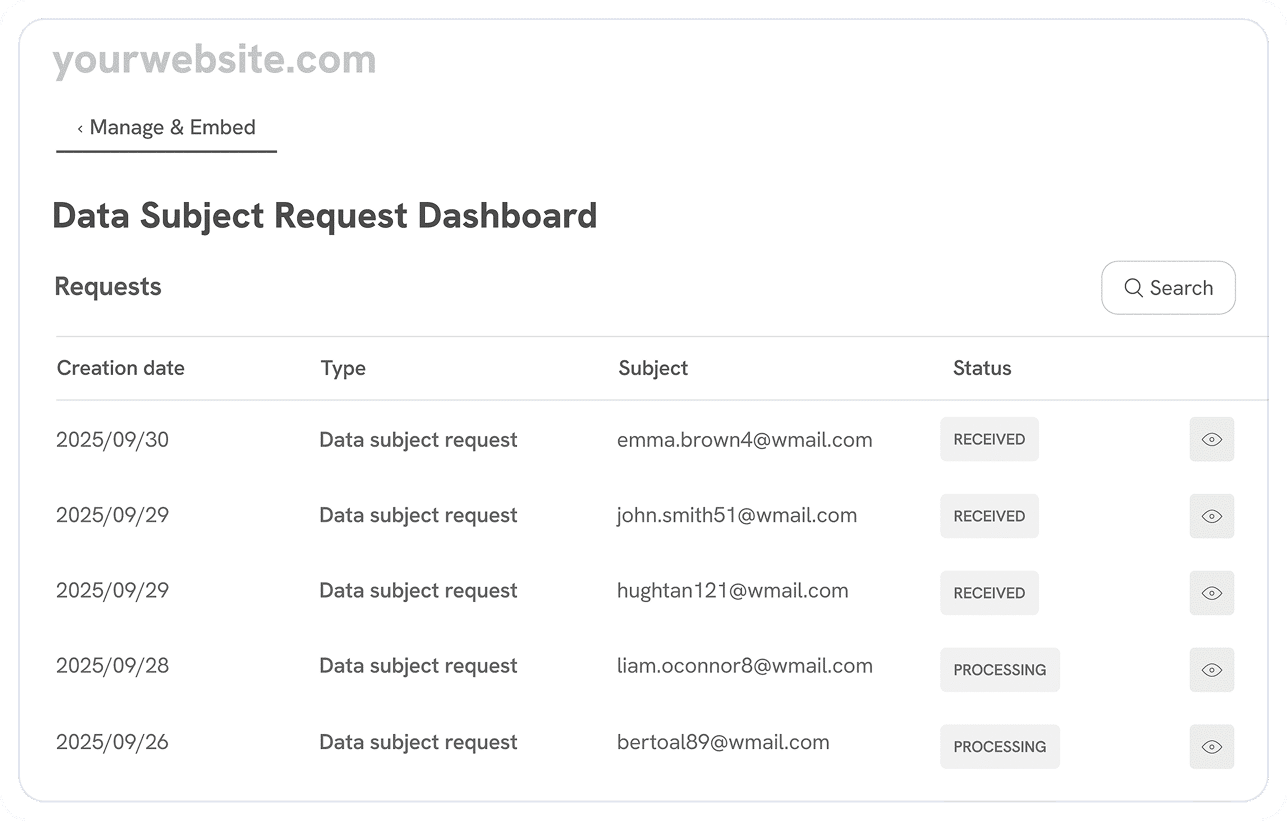Screen dimensions: 1287x821
Task: Sort by Creation date column header
Action: 121,368
